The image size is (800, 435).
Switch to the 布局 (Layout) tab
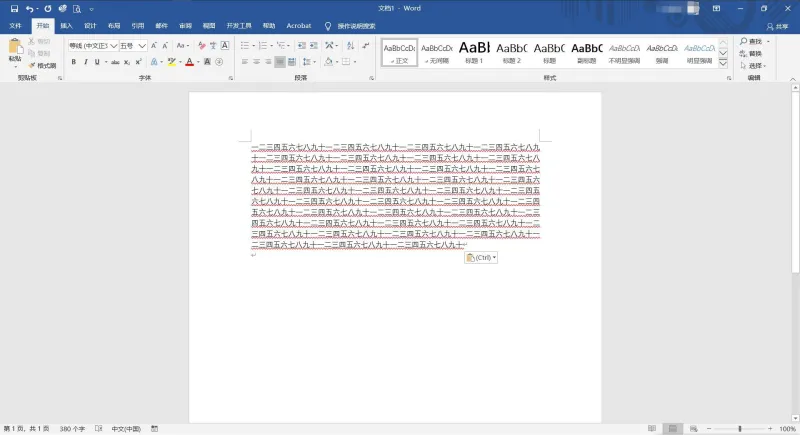[114, 26]
